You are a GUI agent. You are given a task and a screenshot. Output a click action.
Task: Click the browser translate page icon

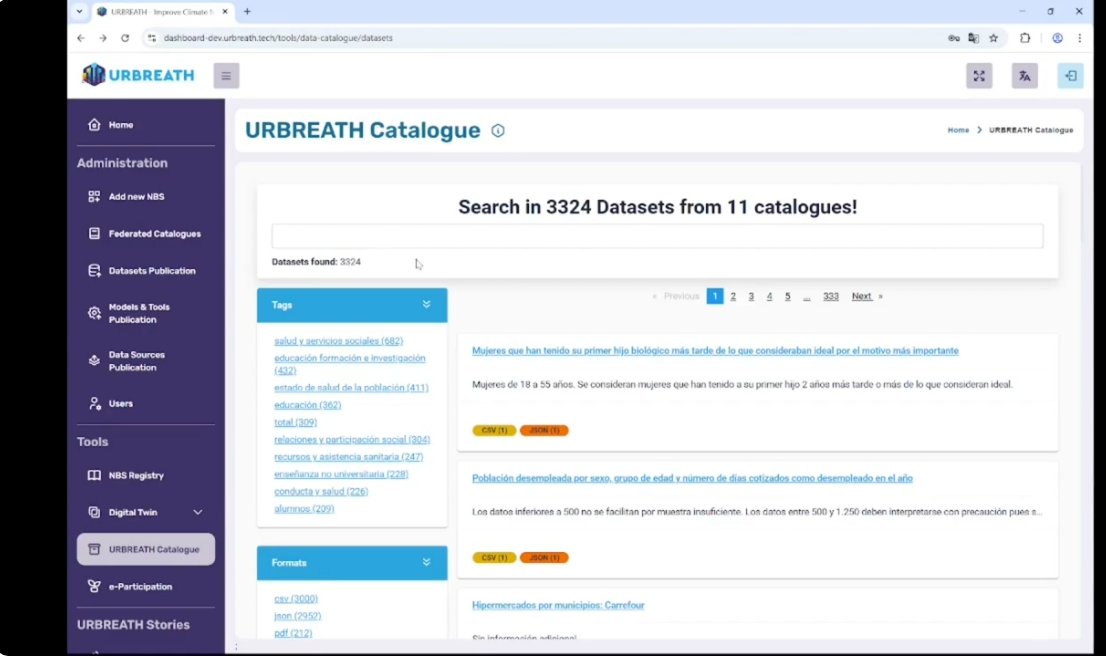click(x=973, y=38)
